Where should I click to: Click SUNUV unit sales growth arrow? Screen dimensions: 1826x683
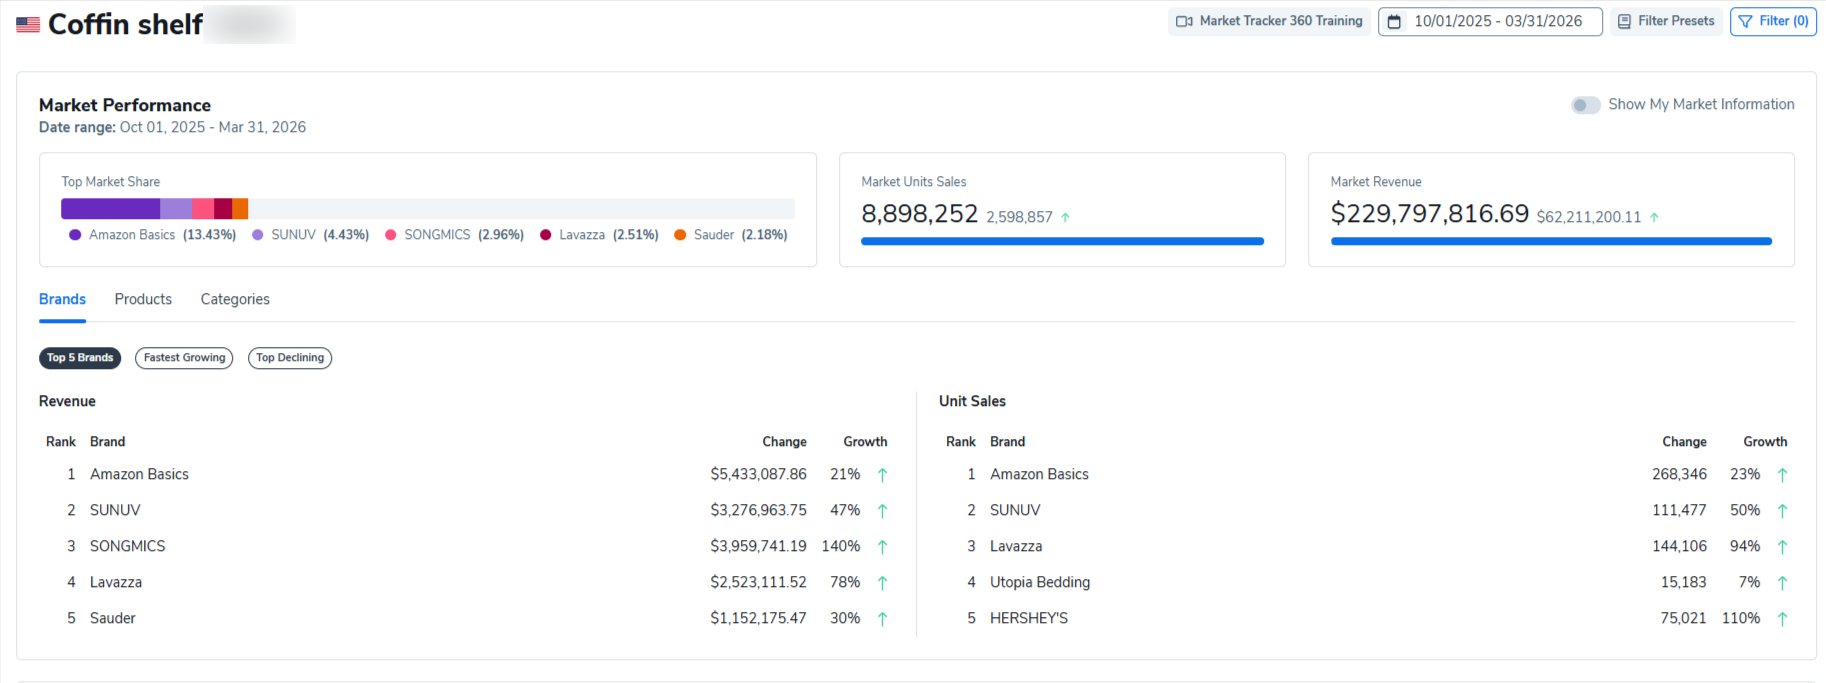click(x=1782, y=511)
